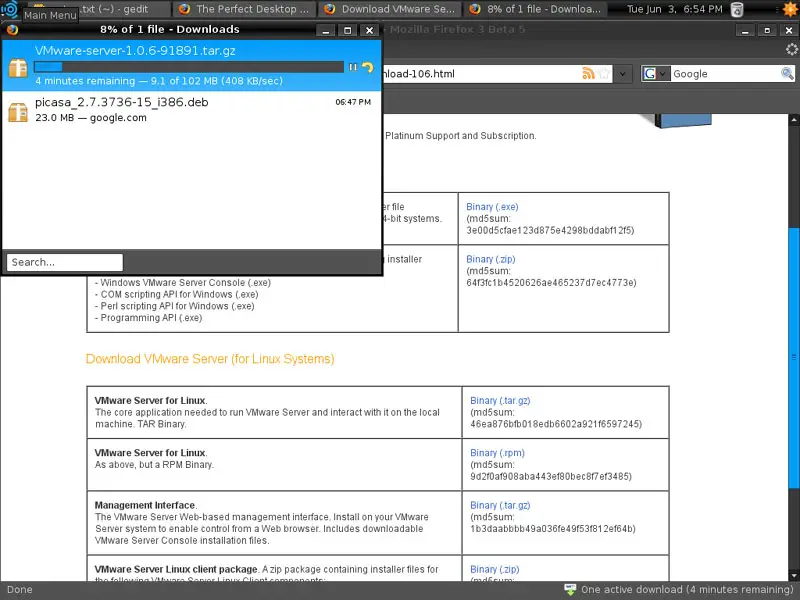Click Binary (.tar.gz) for VMware Server for Linux
The height and width of the screenshot is (600, 800).
[500, 401]
